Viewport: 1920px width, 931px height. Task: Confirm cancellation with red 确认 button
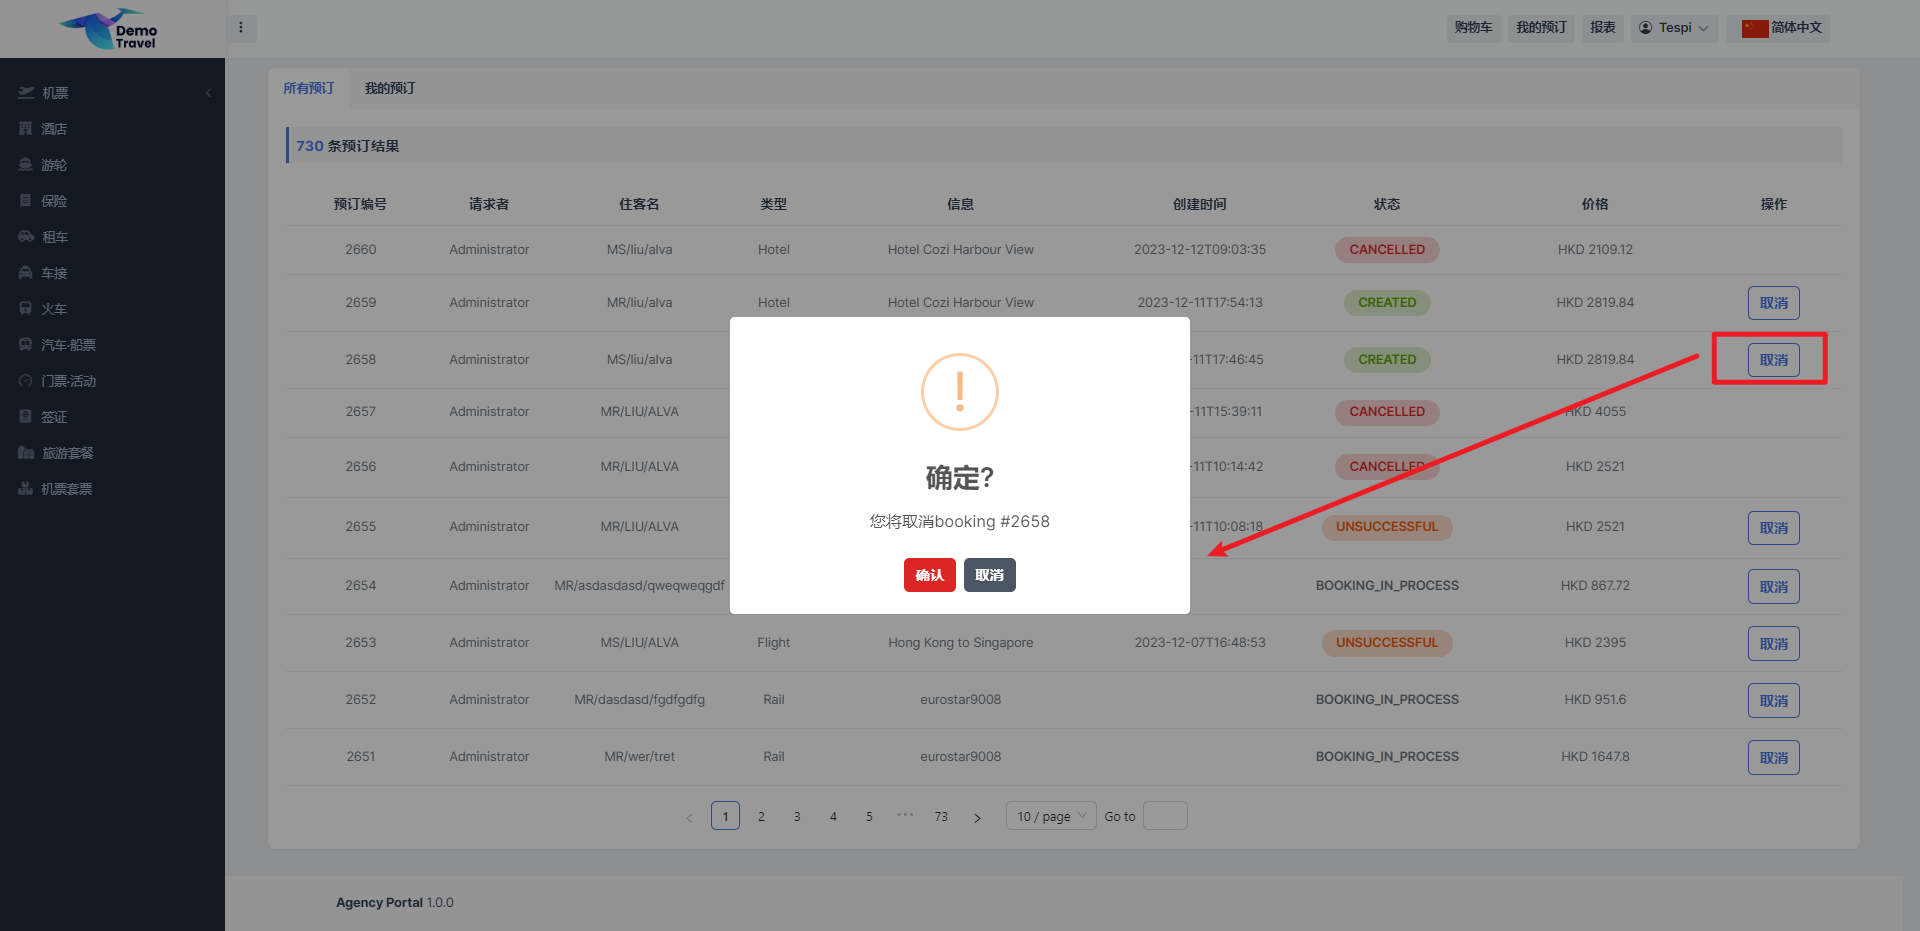[x=929, y=575]
